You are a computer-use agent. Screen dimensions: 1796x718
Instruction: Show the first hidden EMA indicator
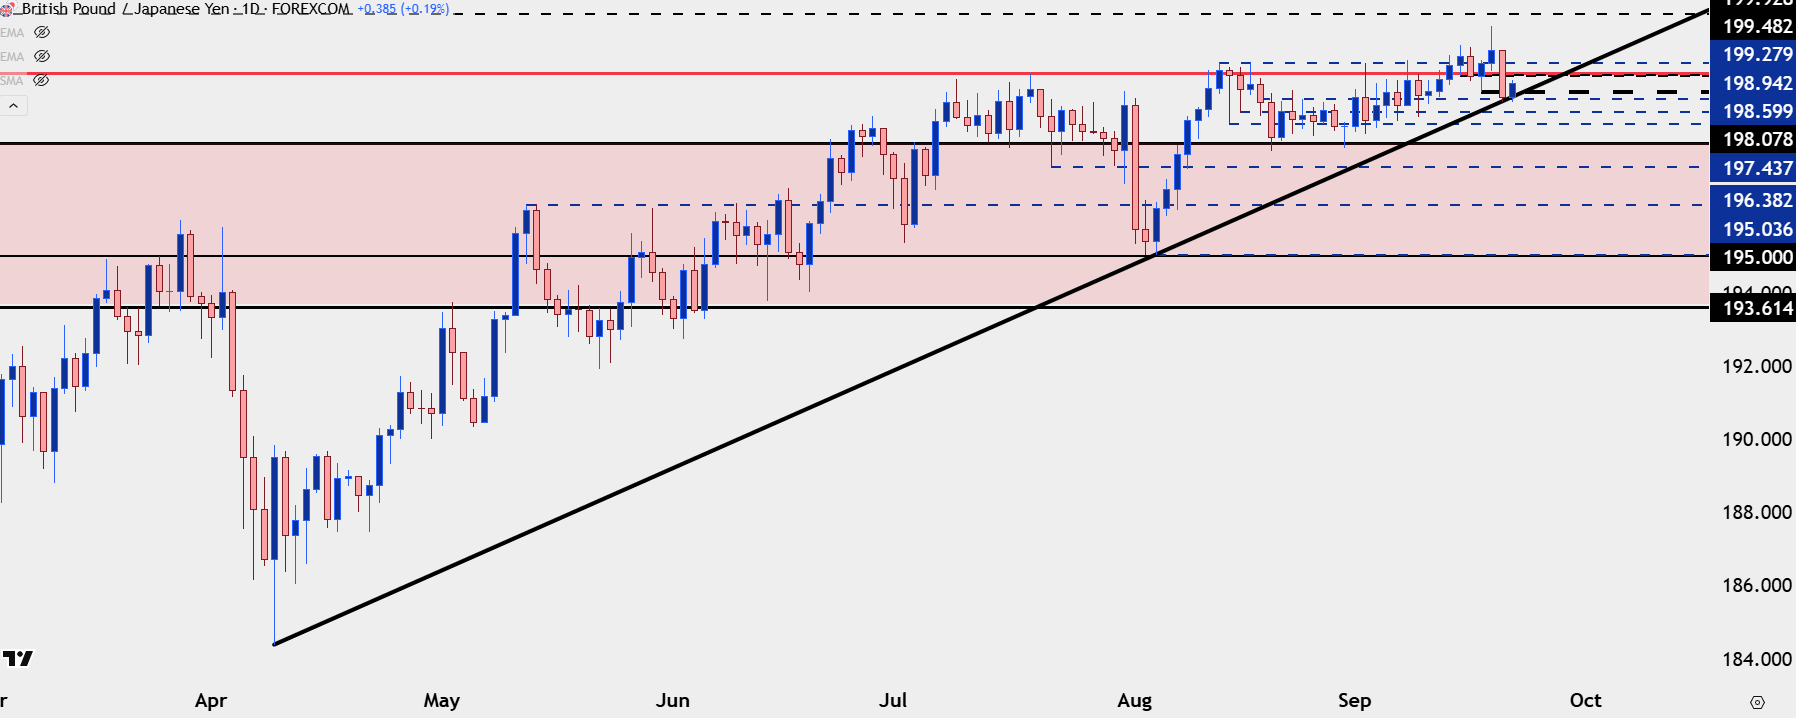pos(42,32)
